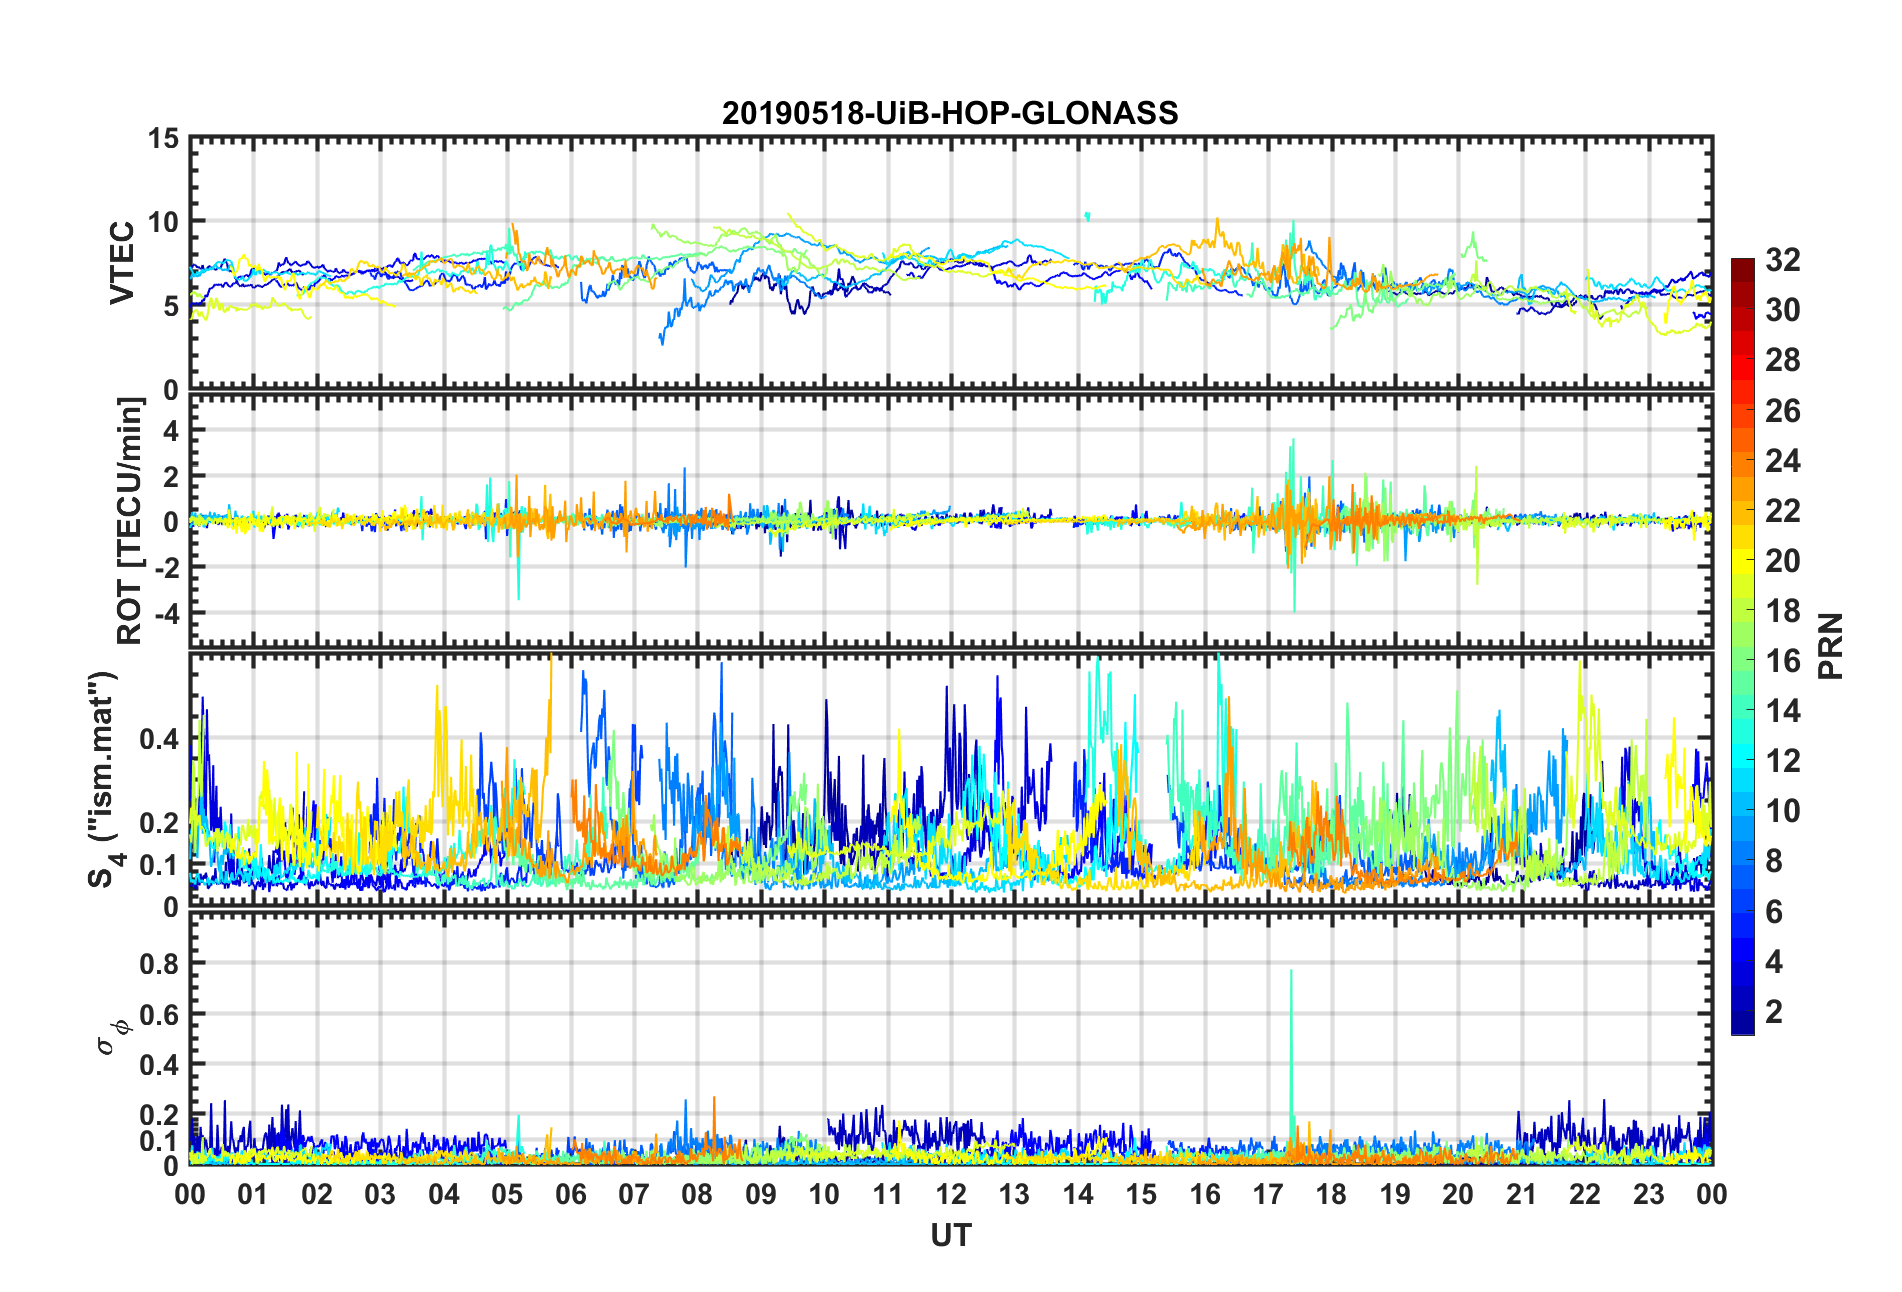Select the UT x-axis label
The height and width of the screenshot is (1292, 1902).
(950, 1236)
